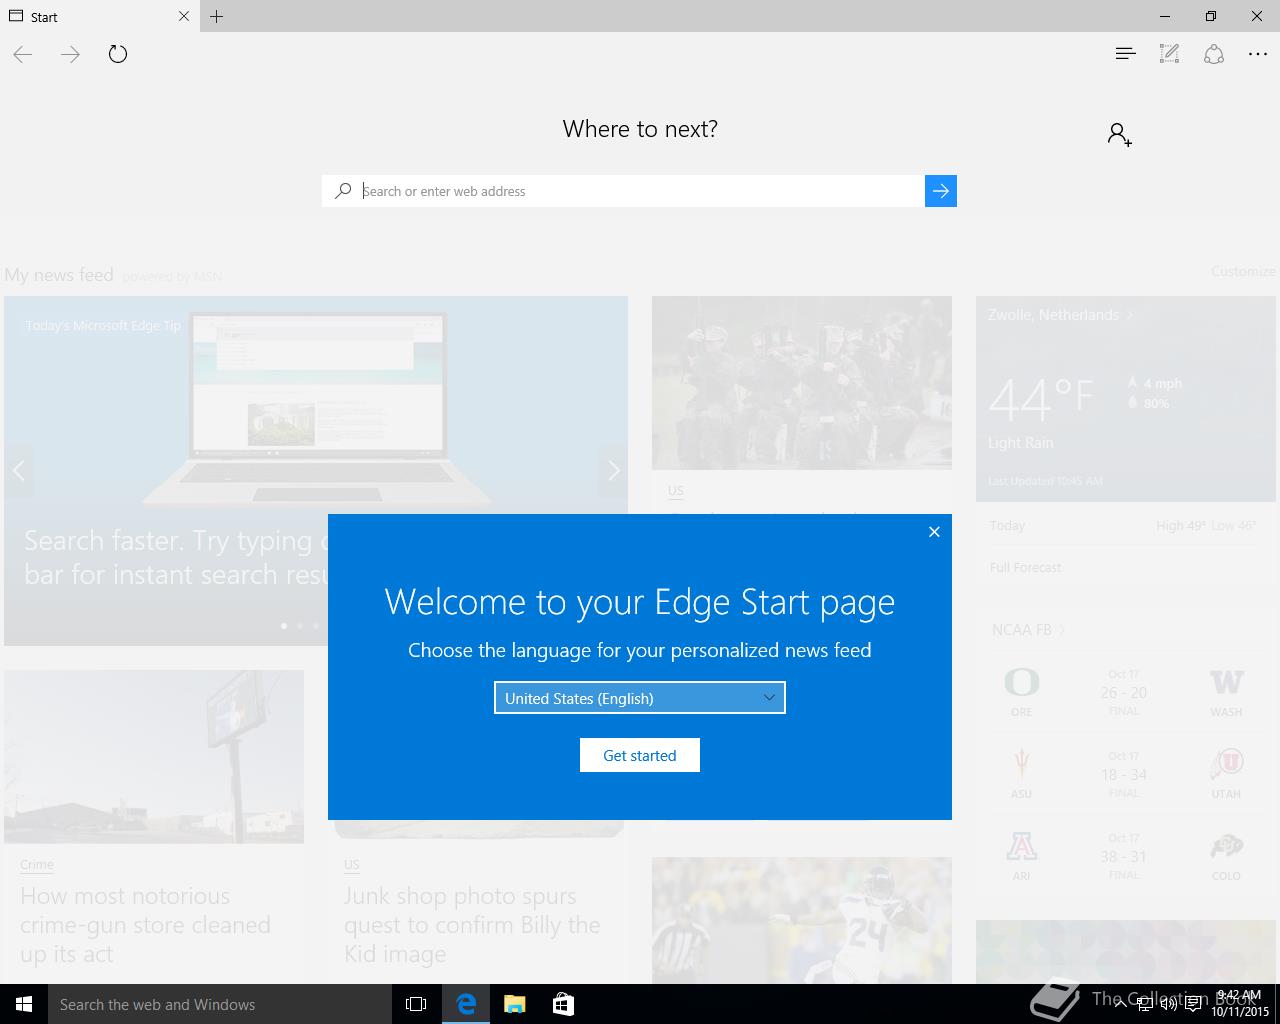The height and width of the screenshot is (1024, 1280).
Task: Open Zwolle, Netherlands weather location
Action: click(x=1060, y=315)
